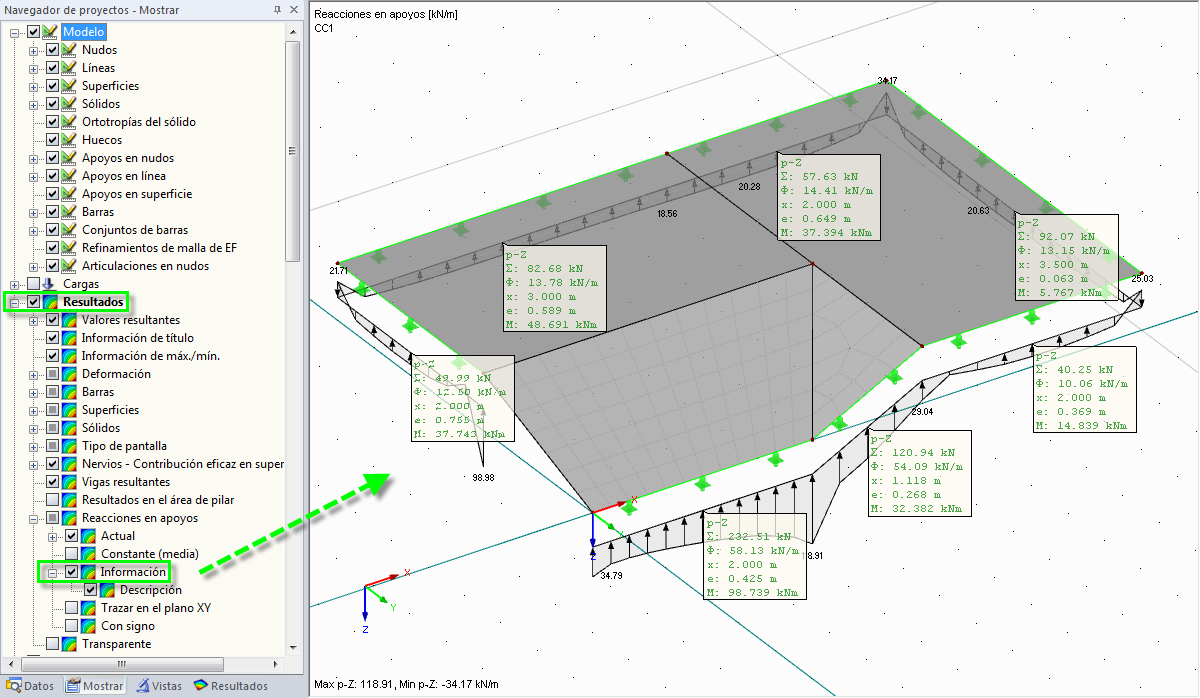Uncheck the Sólidos checkbox under Modelo

(52, 104)
